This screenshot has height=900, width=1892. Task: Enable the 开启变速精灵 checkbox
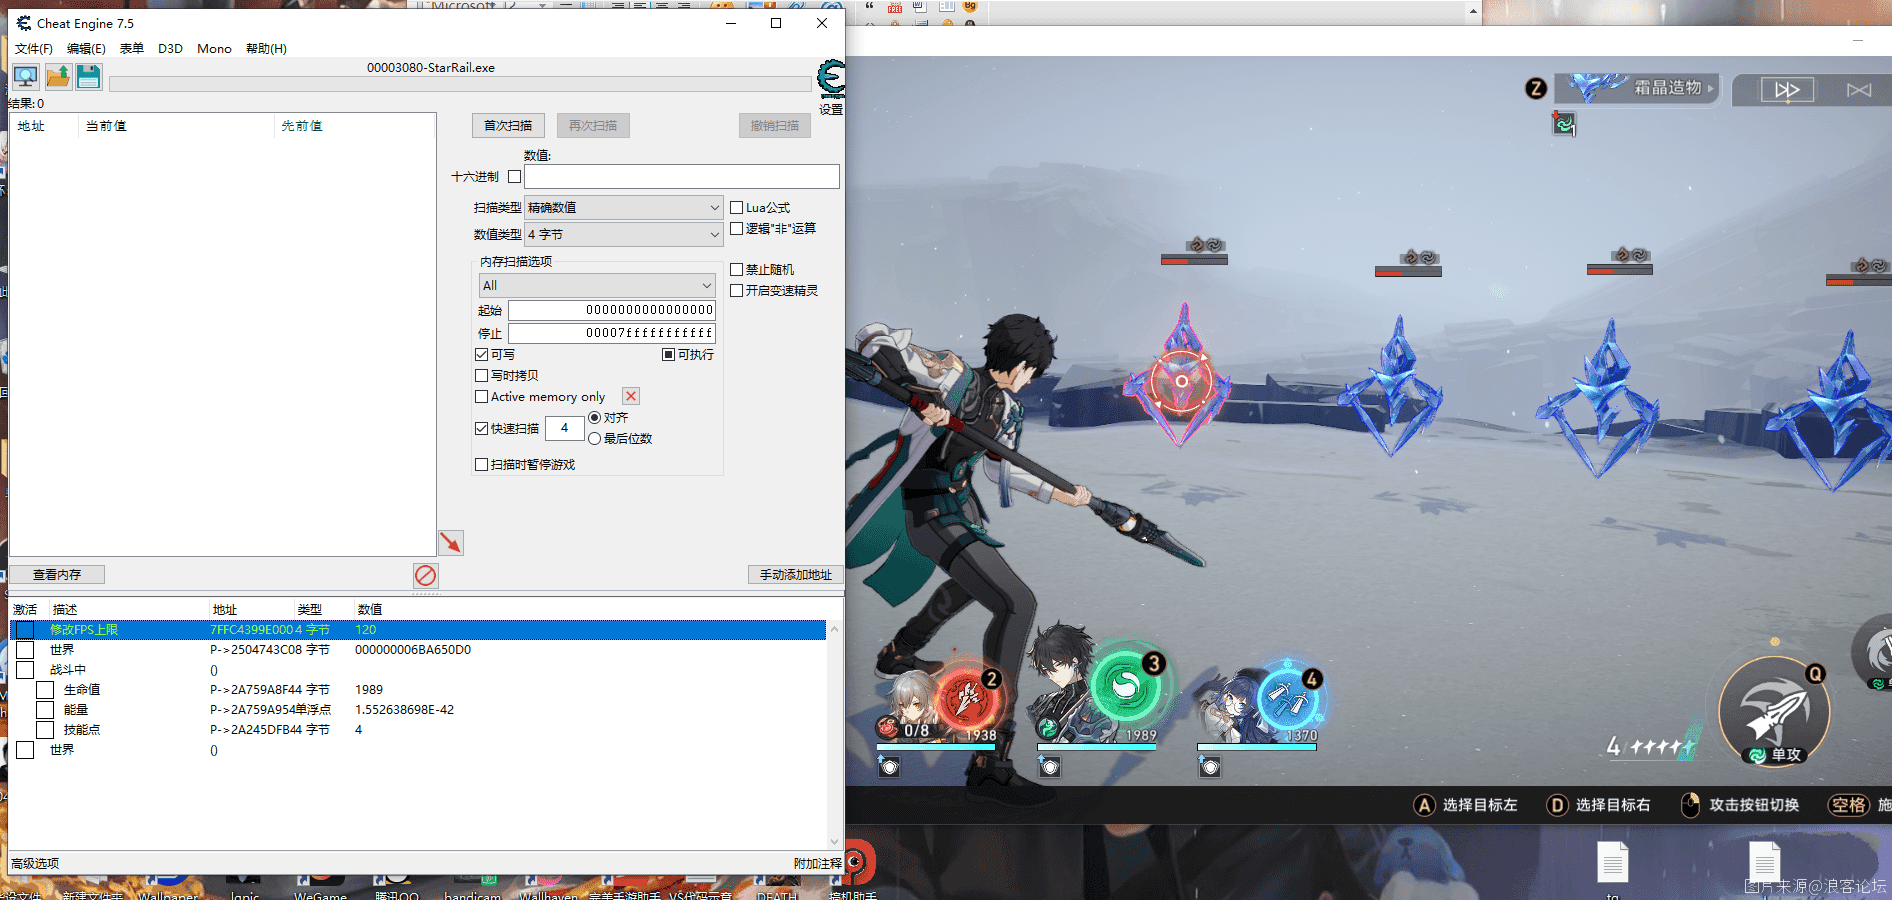pyautogui.click(x=736, y=291)
